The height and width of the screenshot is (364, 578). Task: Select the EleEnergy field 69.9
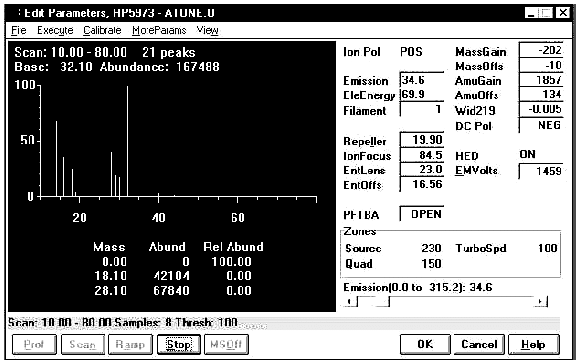(x=422, y=94)
